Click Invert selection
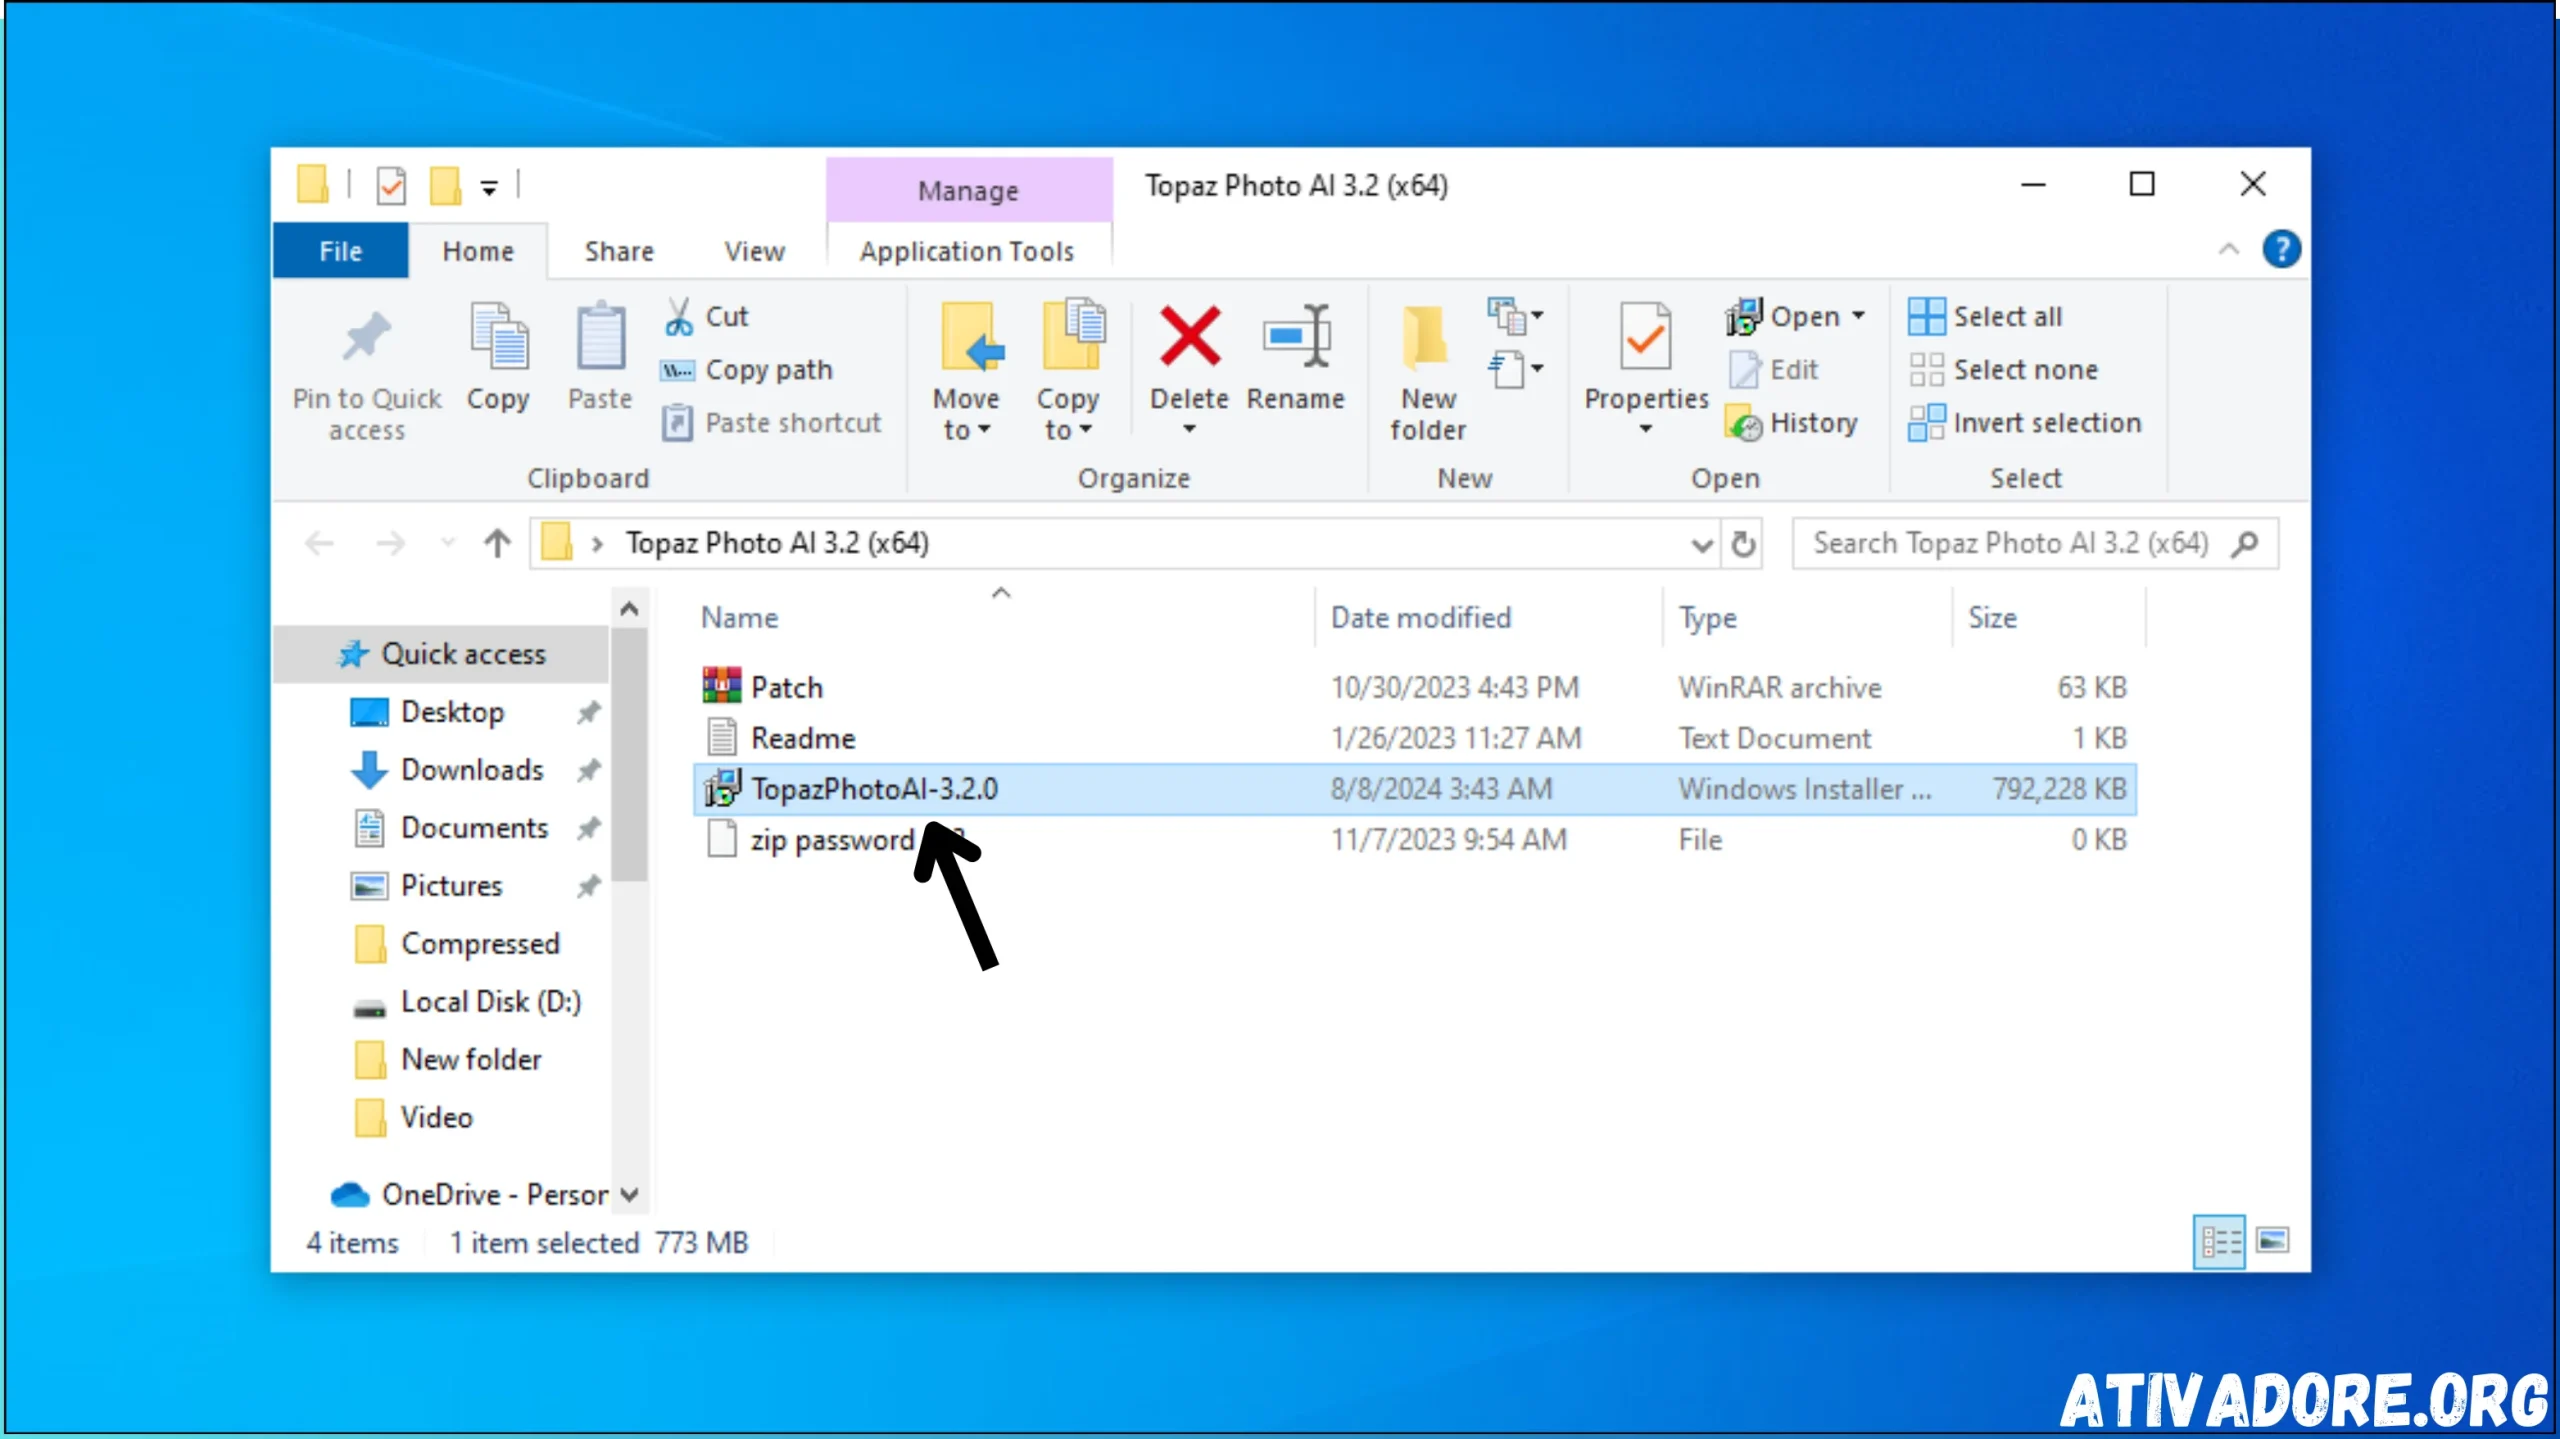The image size is (2560, 1439). click(2025, 423)
